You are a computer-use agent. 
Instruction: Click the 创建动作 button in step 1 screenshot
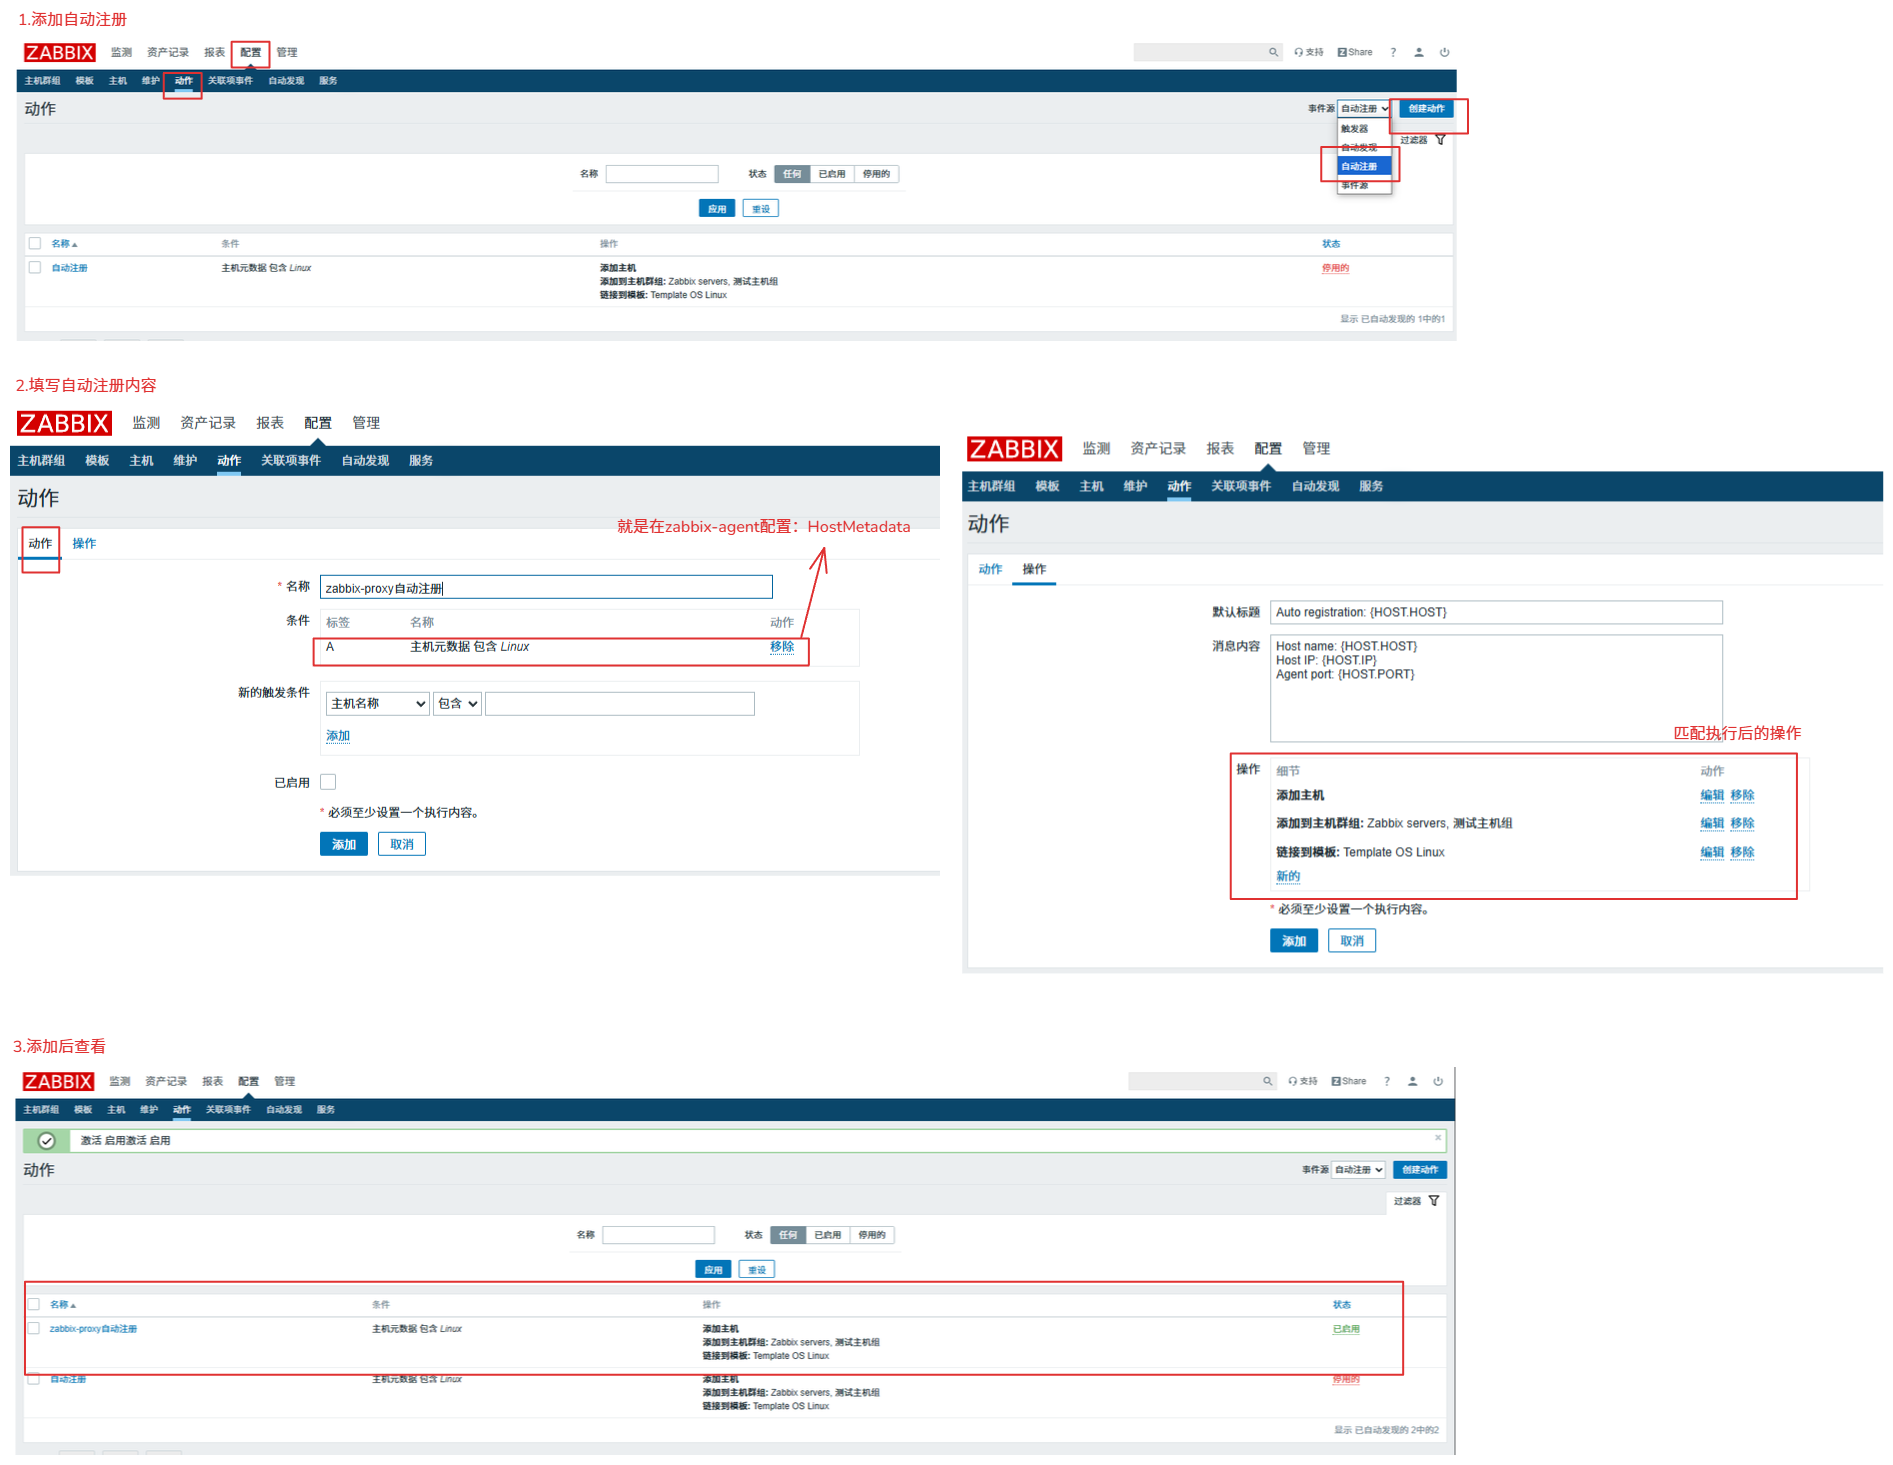pyautogui.click(x=1426, y=109)
